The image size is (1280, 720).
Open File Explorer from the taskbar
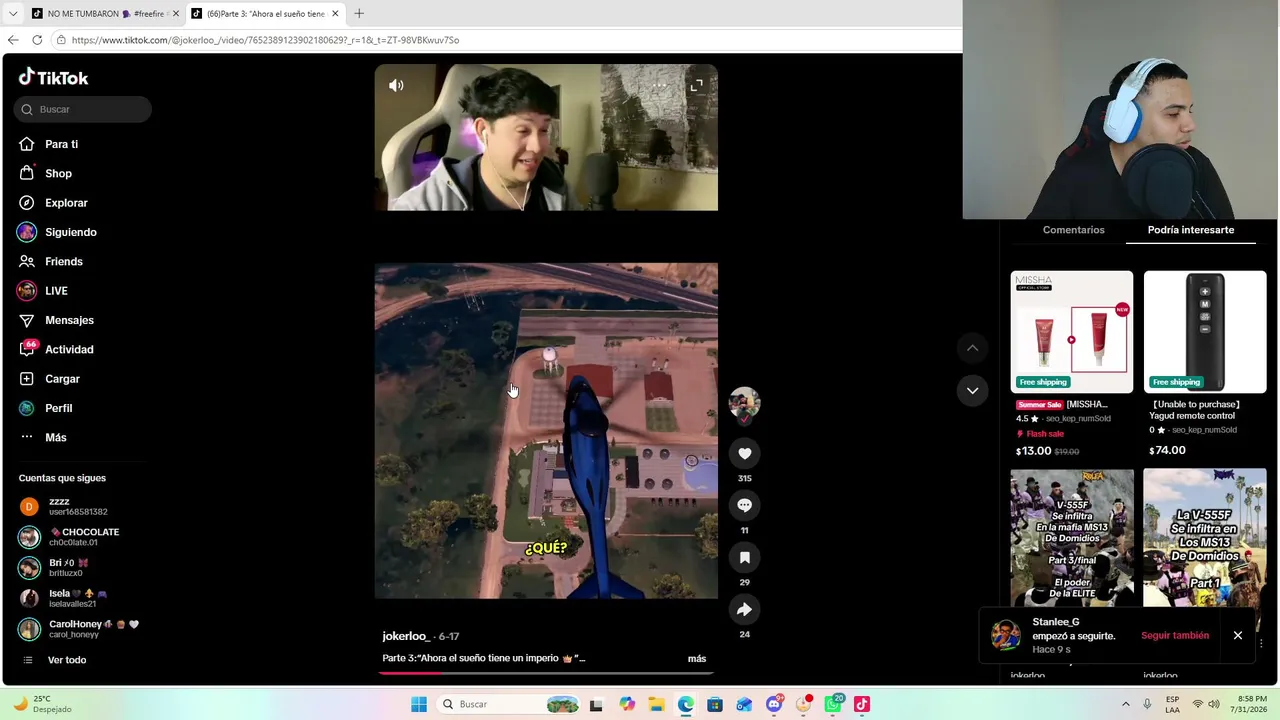(x=656, y=704)
